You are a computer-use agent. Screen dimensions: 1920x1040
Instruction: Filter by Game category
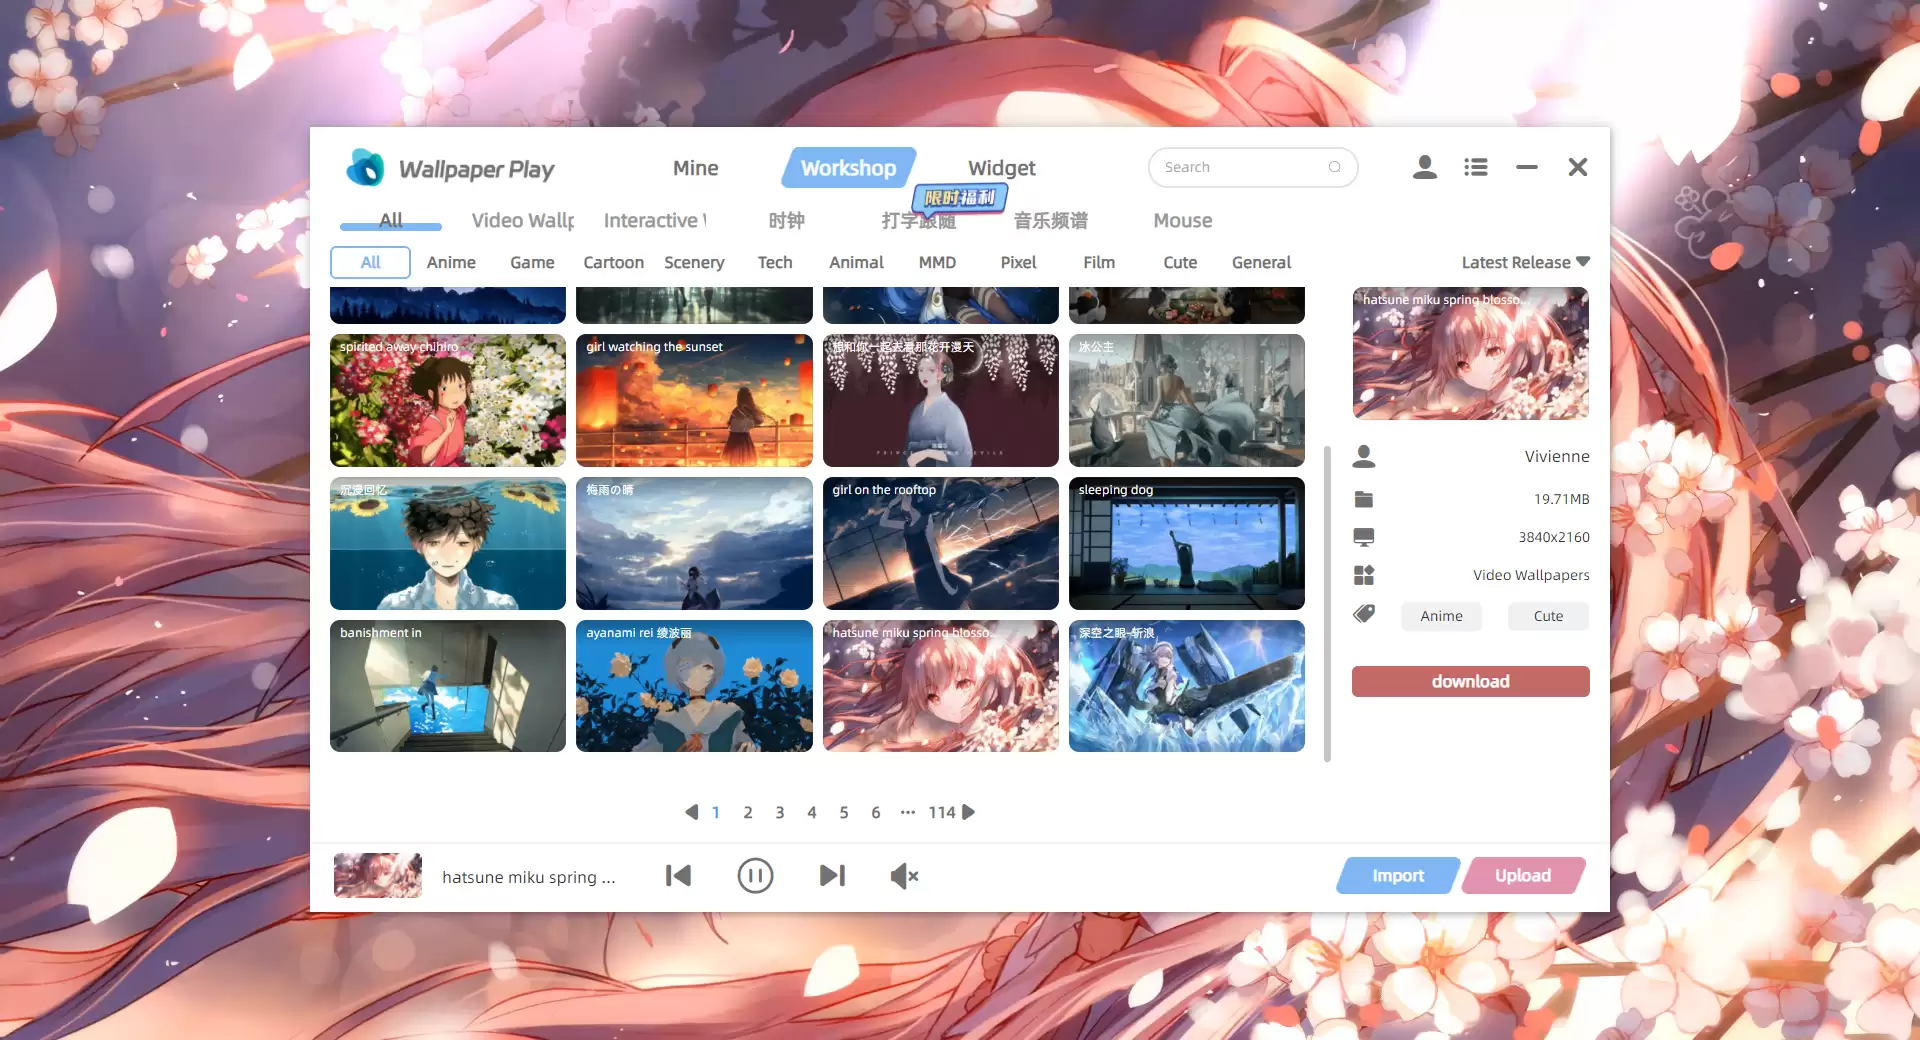click(532, 262)
